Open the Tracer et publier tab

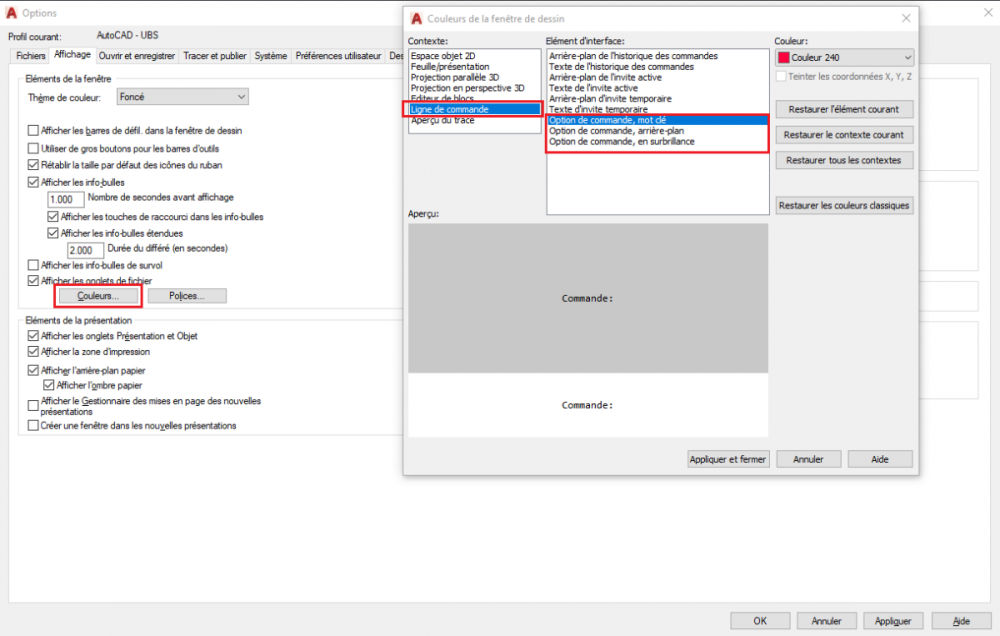[x=215, y=56]
